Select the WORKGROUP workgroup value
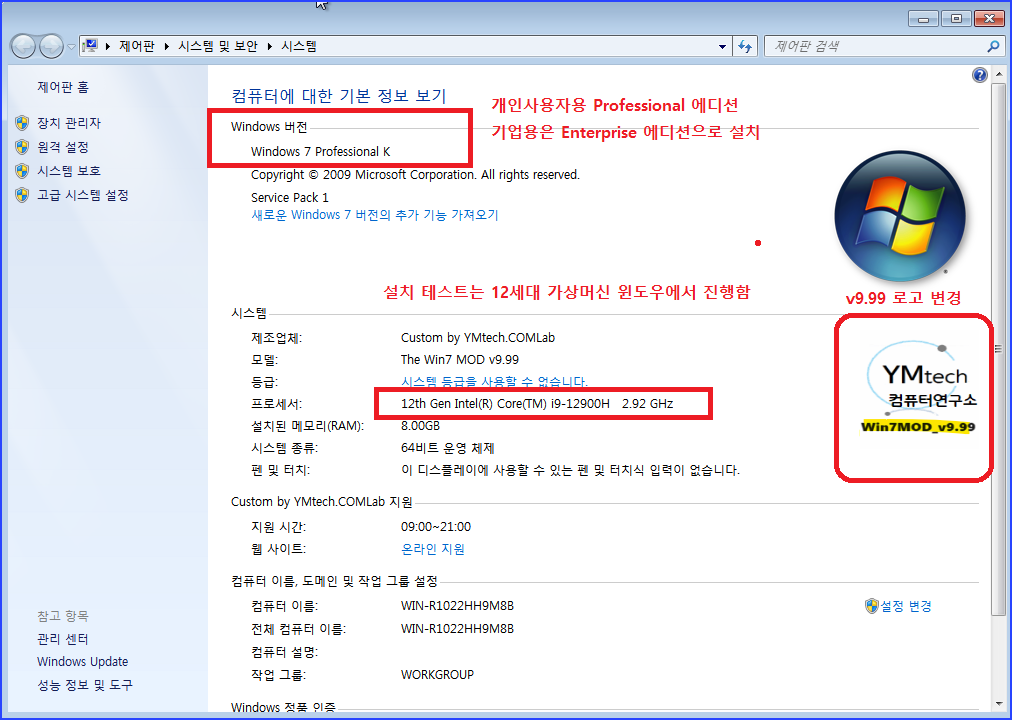The height and width of the screenshot is (720, 1012). pyautogui.click(x=437, y=674)
